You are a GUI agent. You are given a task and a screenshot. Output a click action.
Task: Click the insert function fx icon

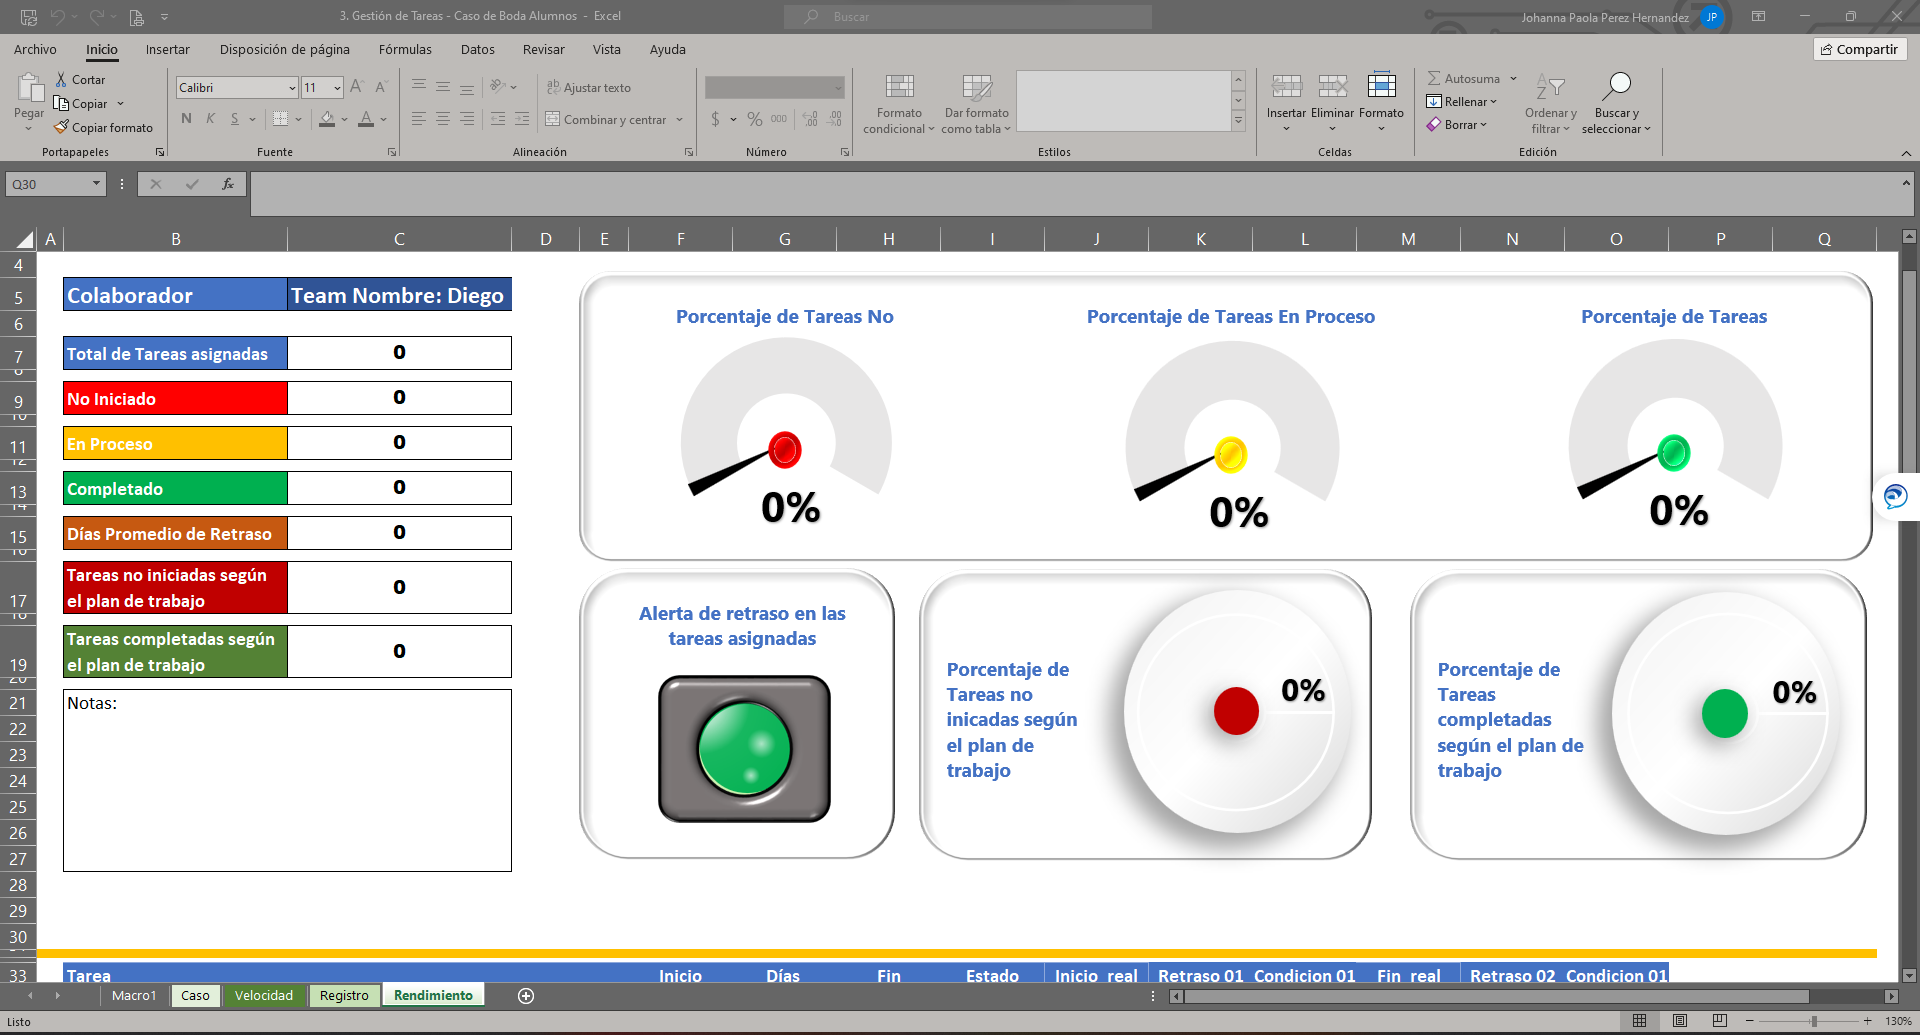tap(228, 184)
